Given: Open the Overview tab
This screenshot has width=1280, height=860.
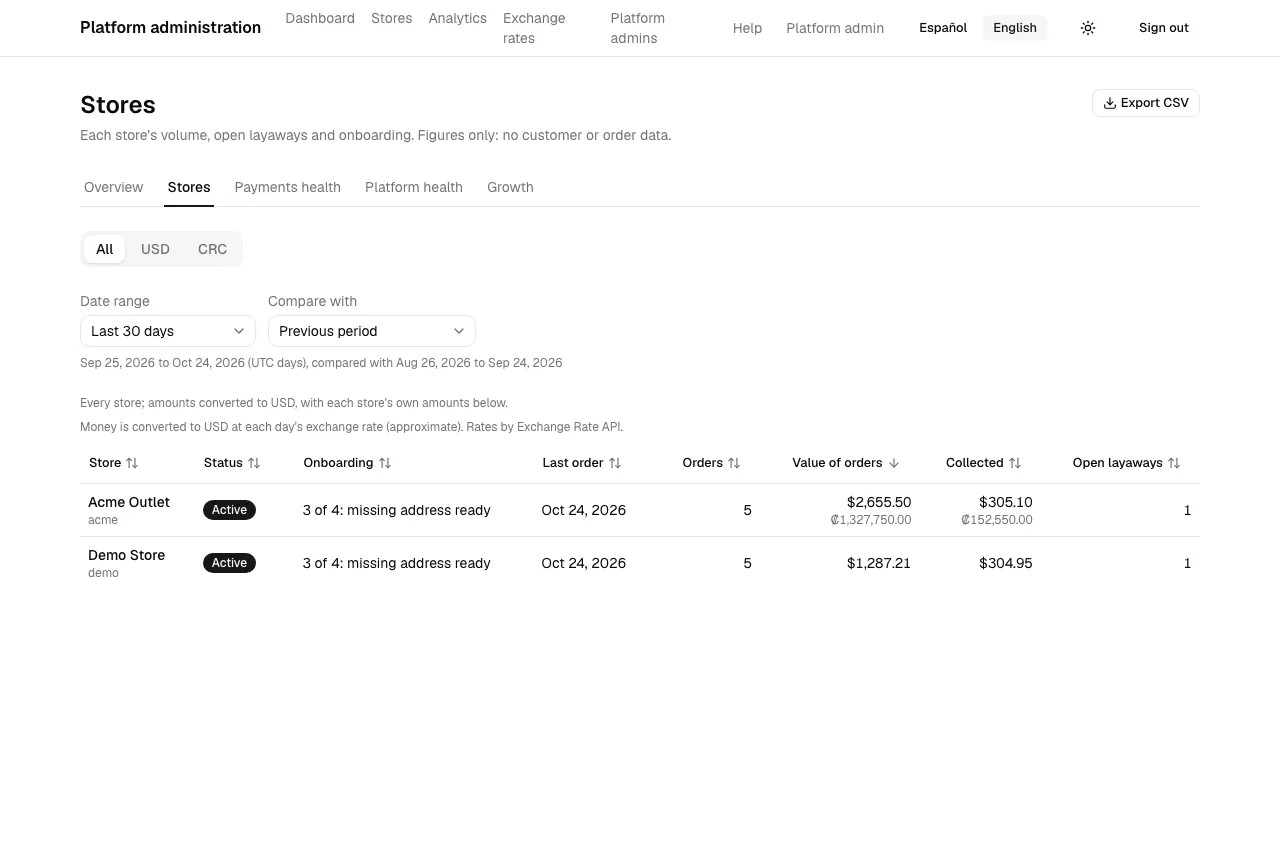Looking at the screenshot, I should coord(114,187).
